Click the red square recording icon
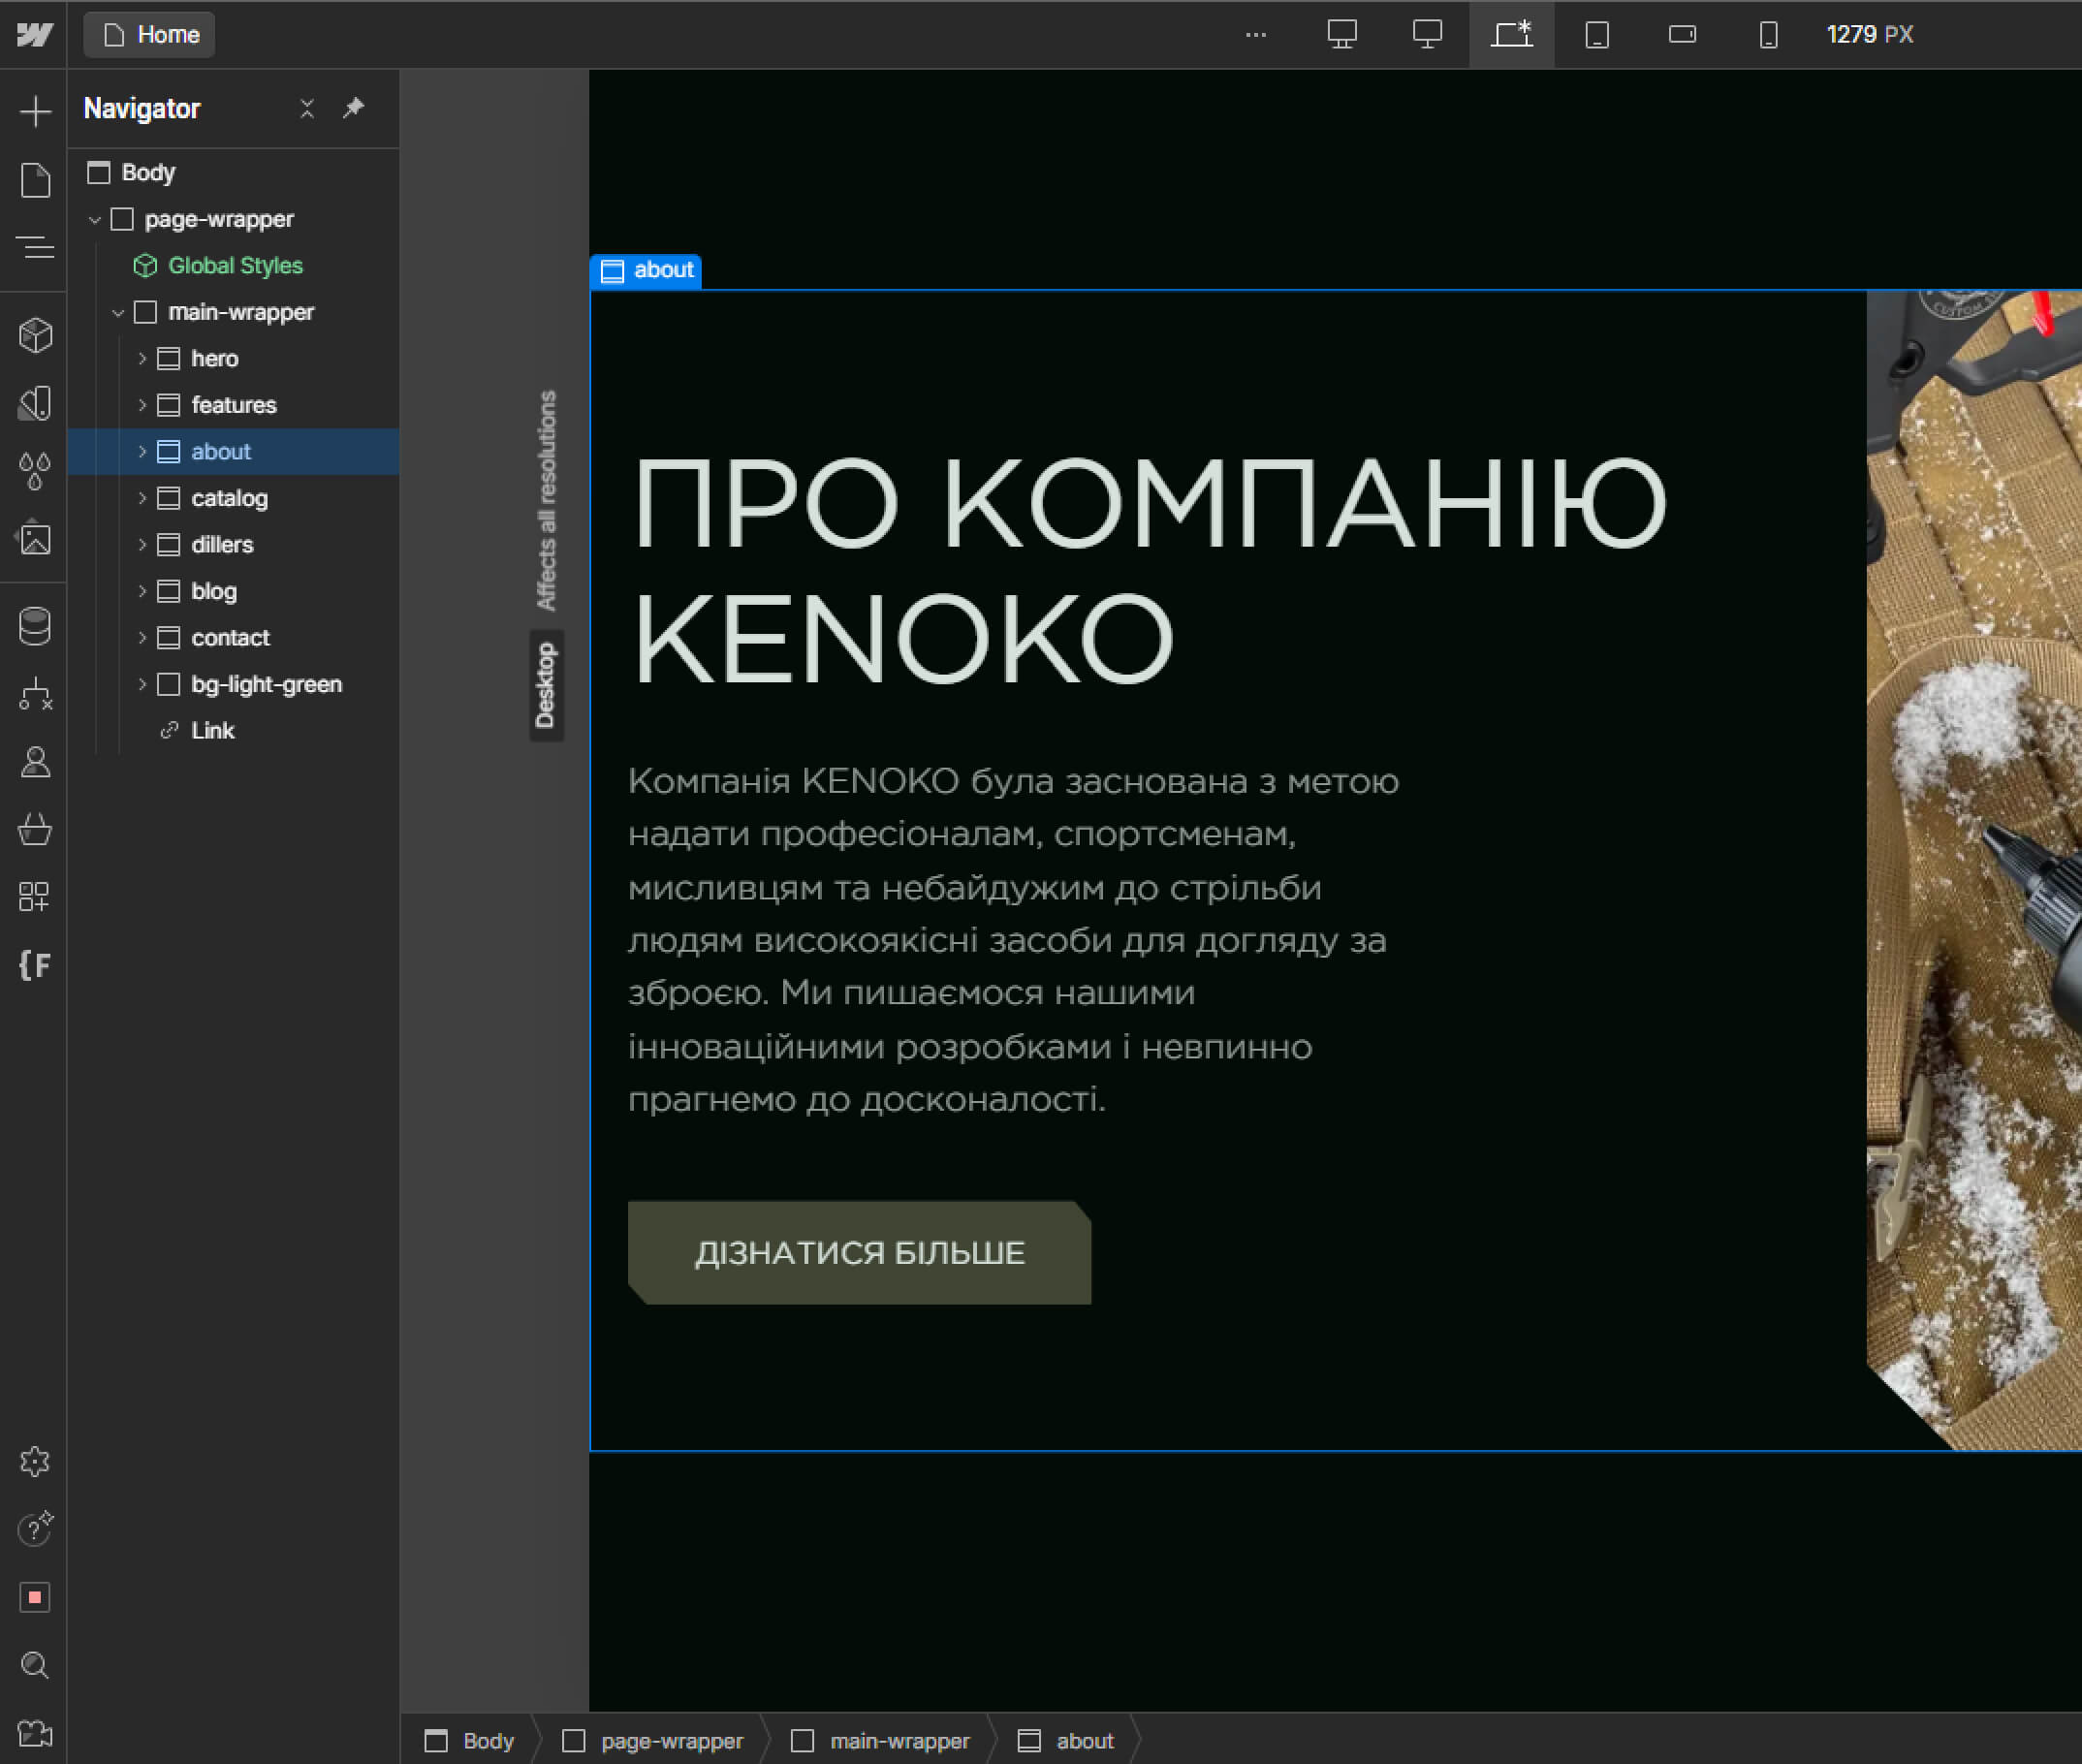The height and width of the screenshot is (1764, 2082). coord(35,1597)
